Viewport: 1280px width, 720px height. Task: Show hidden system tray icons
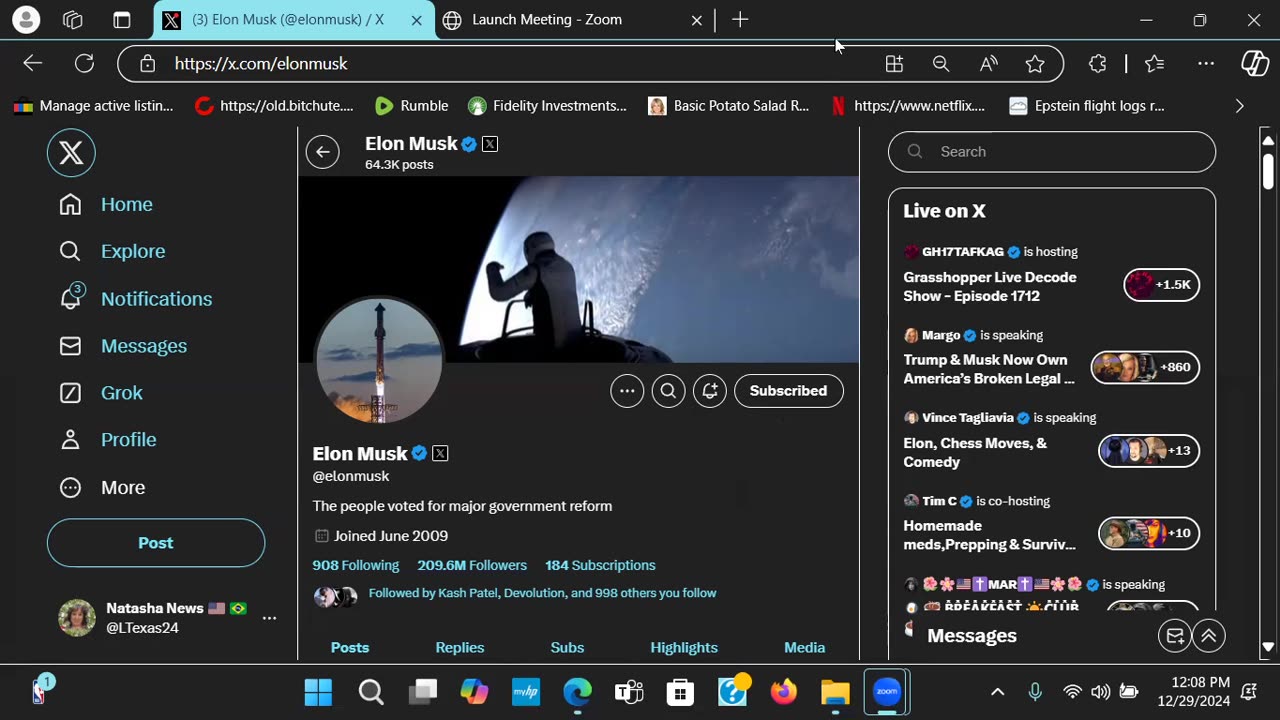(x=997, y=692)
